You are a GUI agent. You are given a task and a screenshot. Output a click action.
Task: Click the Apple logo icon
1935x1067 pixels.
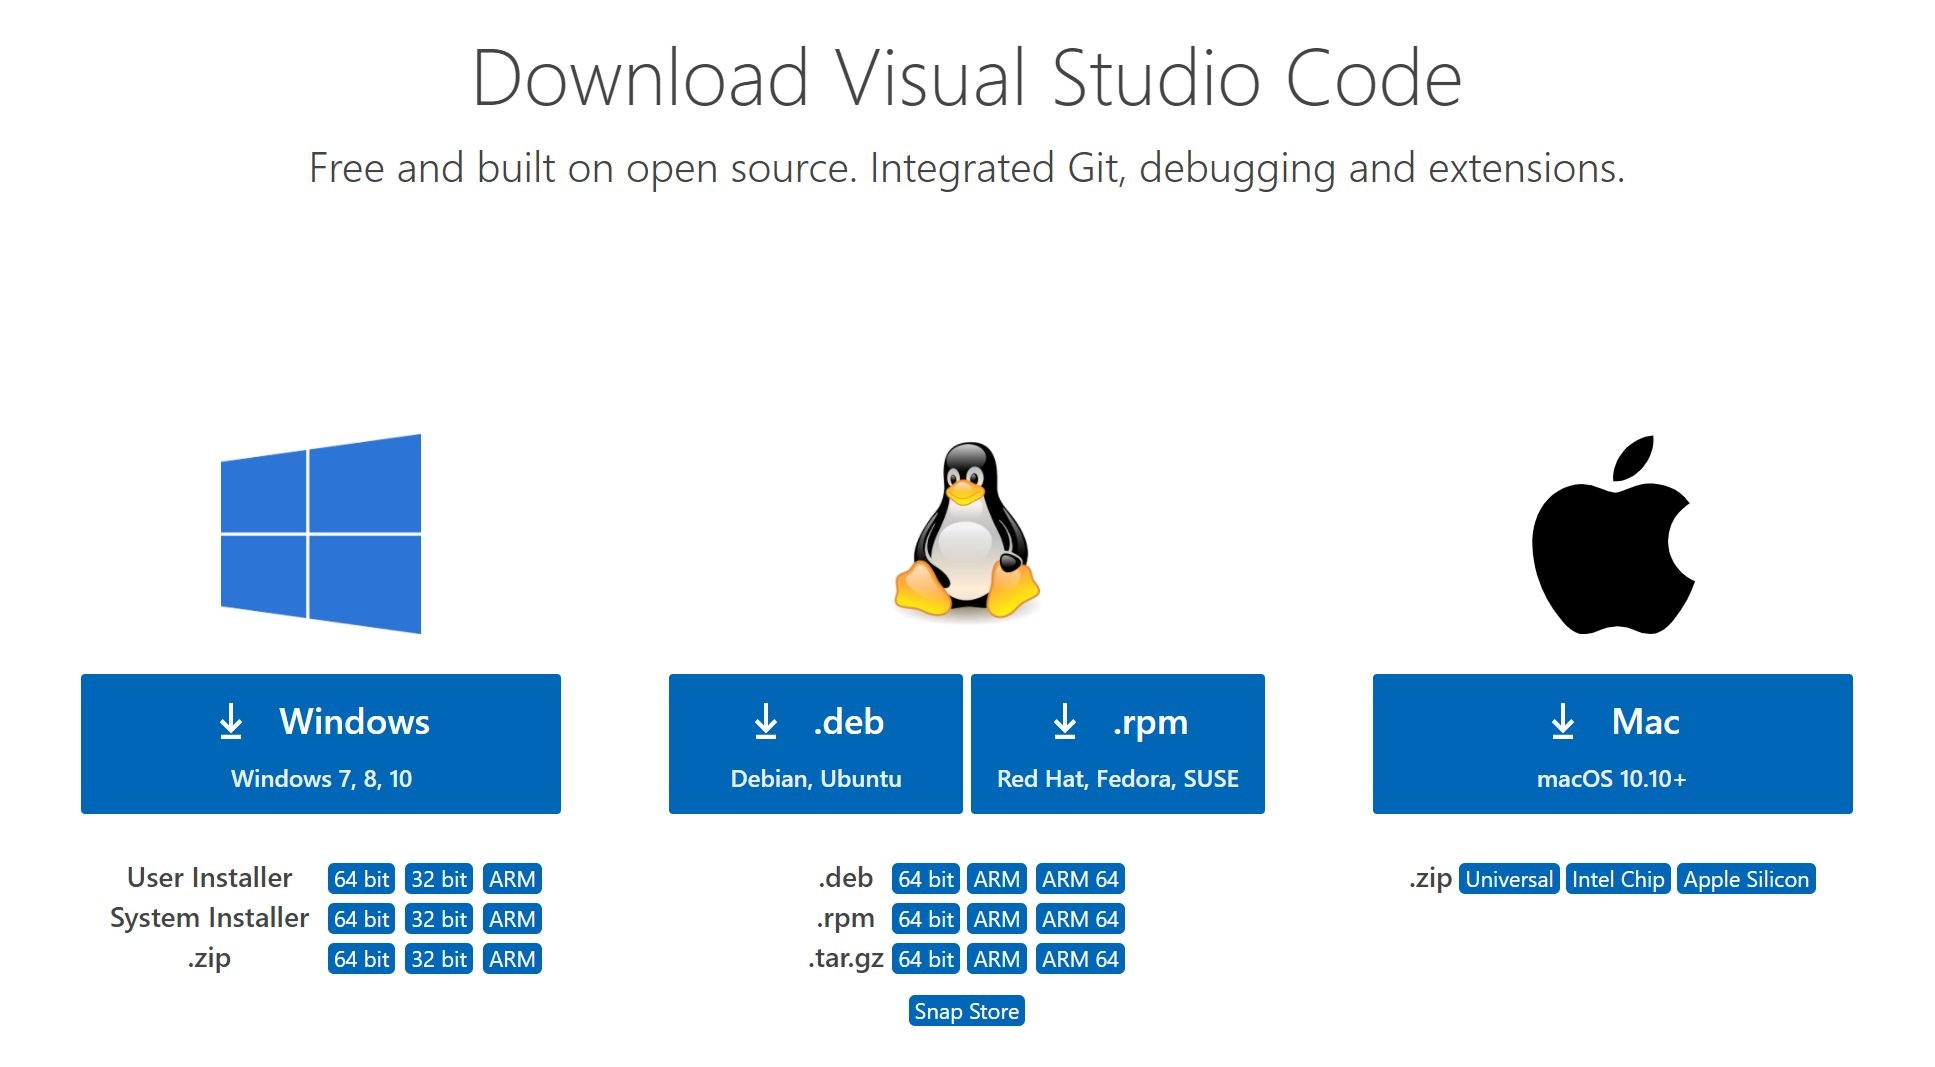[x=1613, y=534]
